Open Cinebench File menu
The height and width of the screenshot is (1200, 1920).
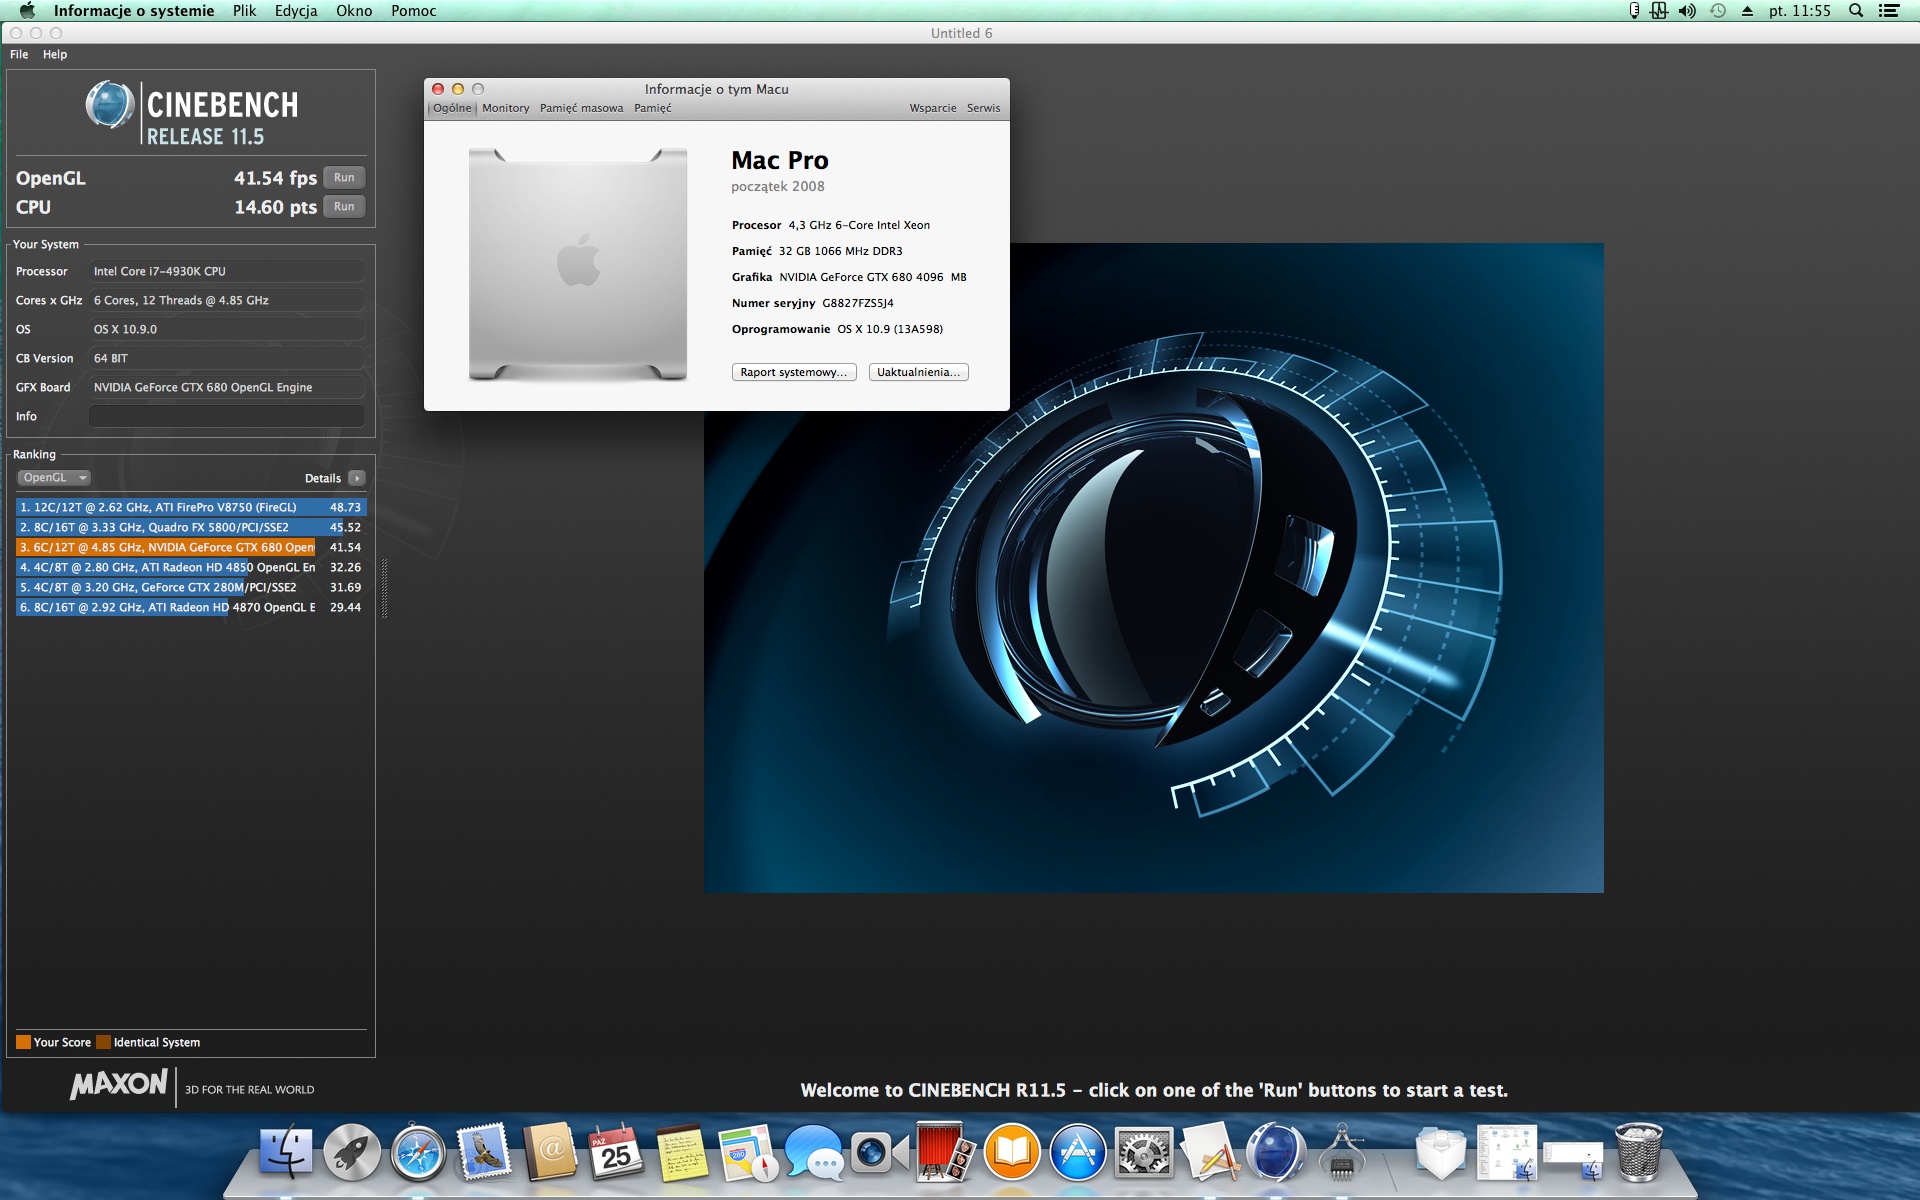coord(19,55)
